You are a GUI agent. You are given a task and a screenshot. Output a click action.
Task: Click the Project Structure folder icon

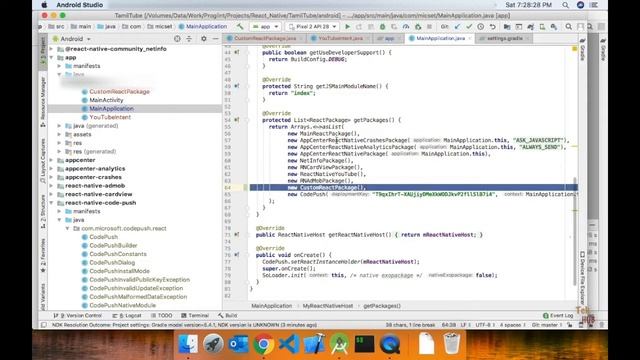pos(507,27)
